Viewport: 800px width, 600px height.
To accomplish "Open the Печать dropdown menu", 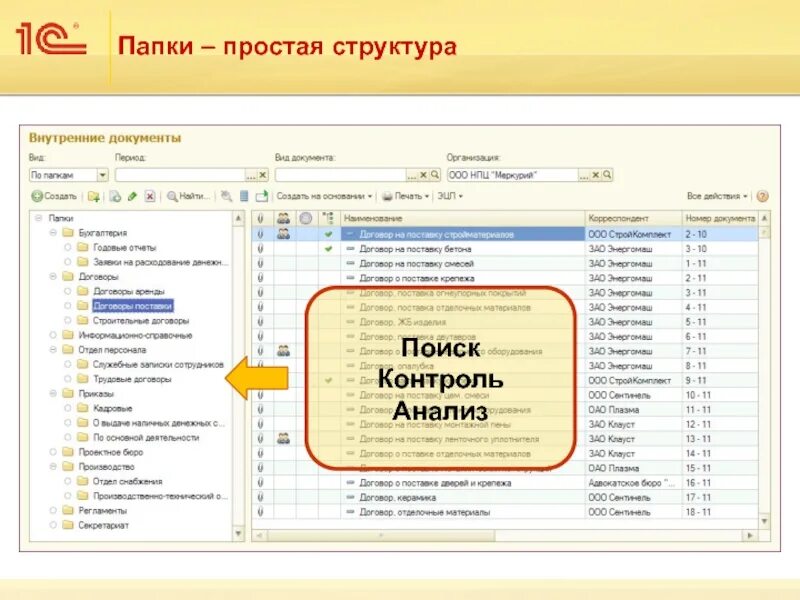I will (406, 196).
